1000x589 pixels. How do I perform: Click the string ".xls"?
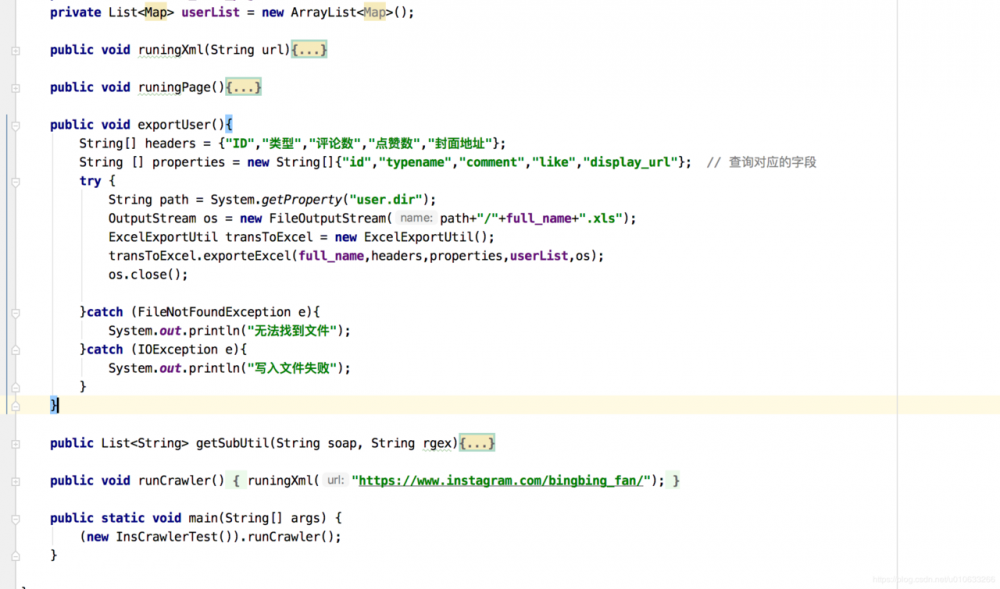pos(601,218)
